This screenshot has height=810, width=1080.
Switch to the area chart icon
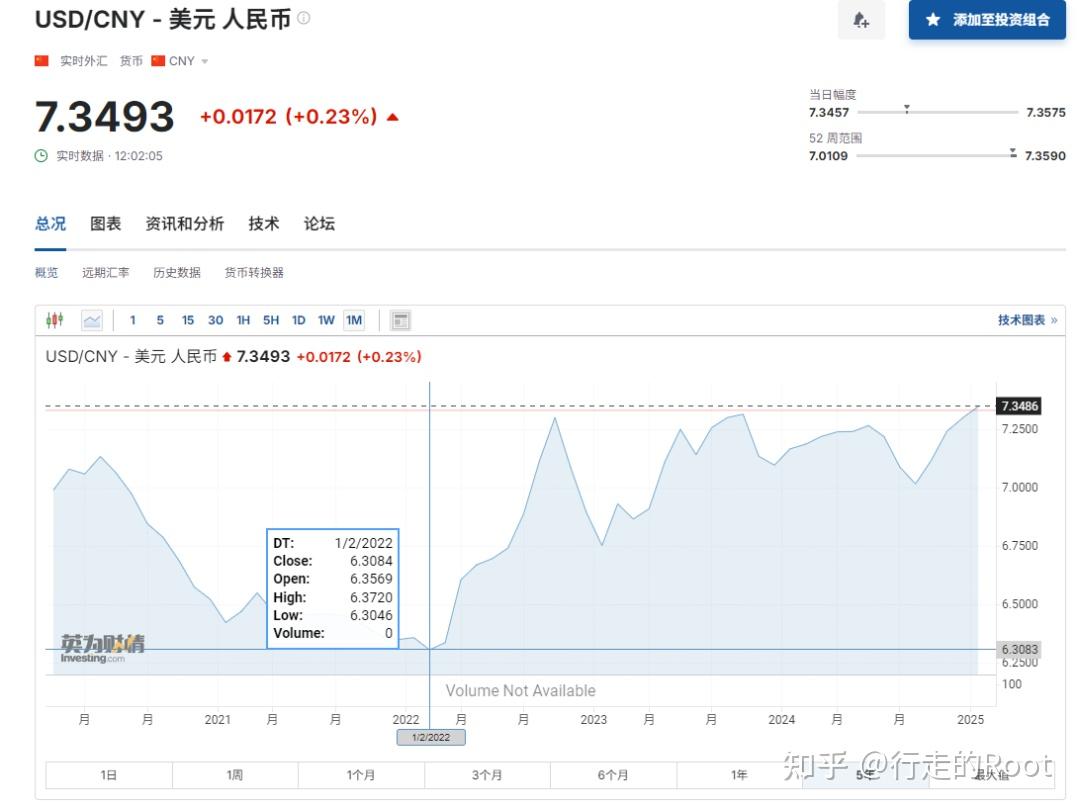click(90, 320)
